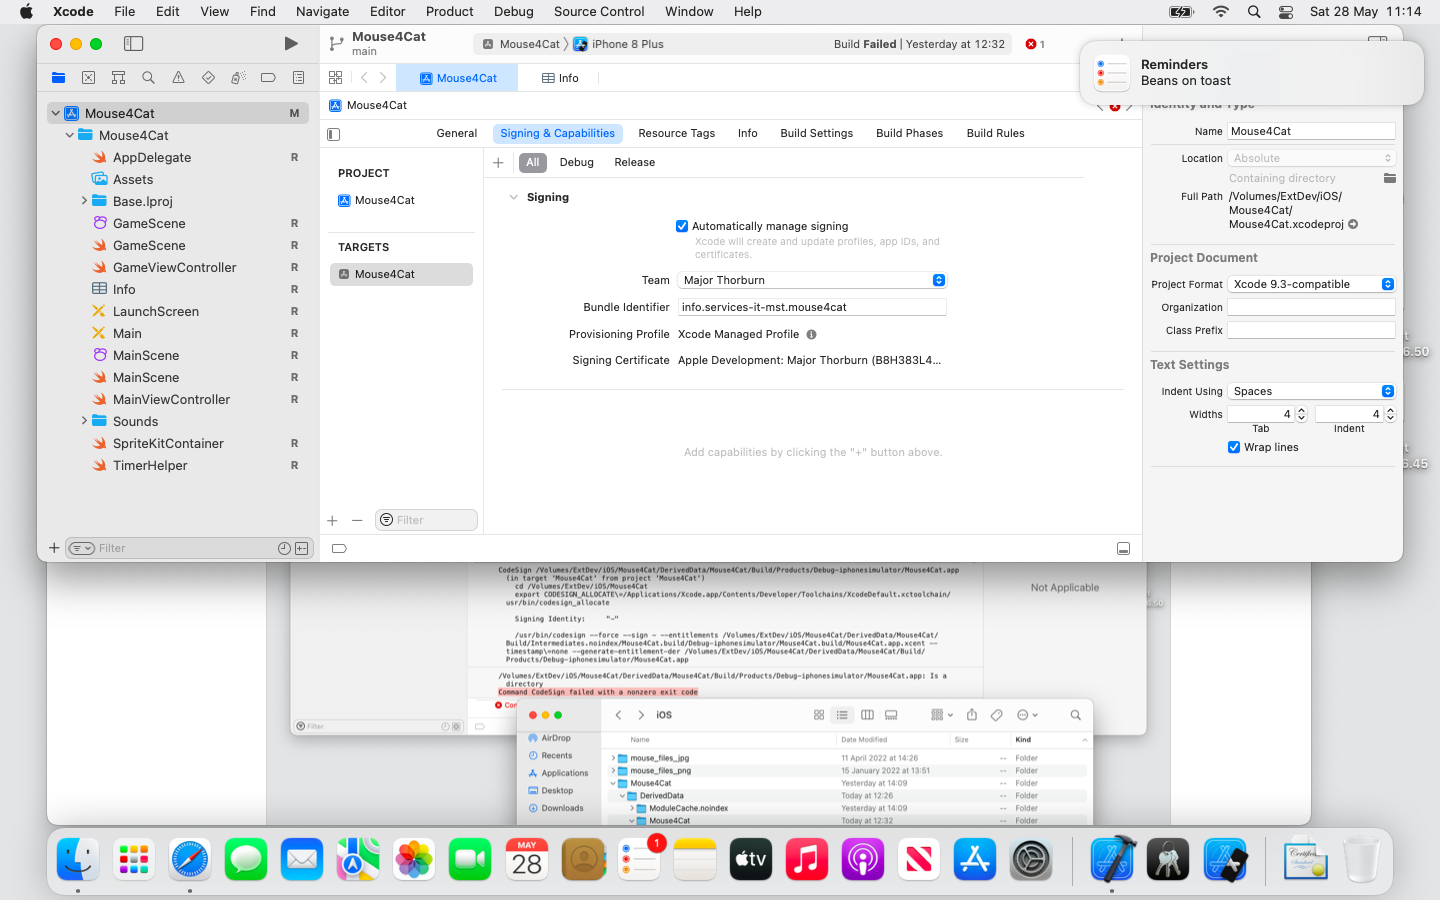
Task: Switch to the Build Rules tab
Action: click(x=996, y=133)
